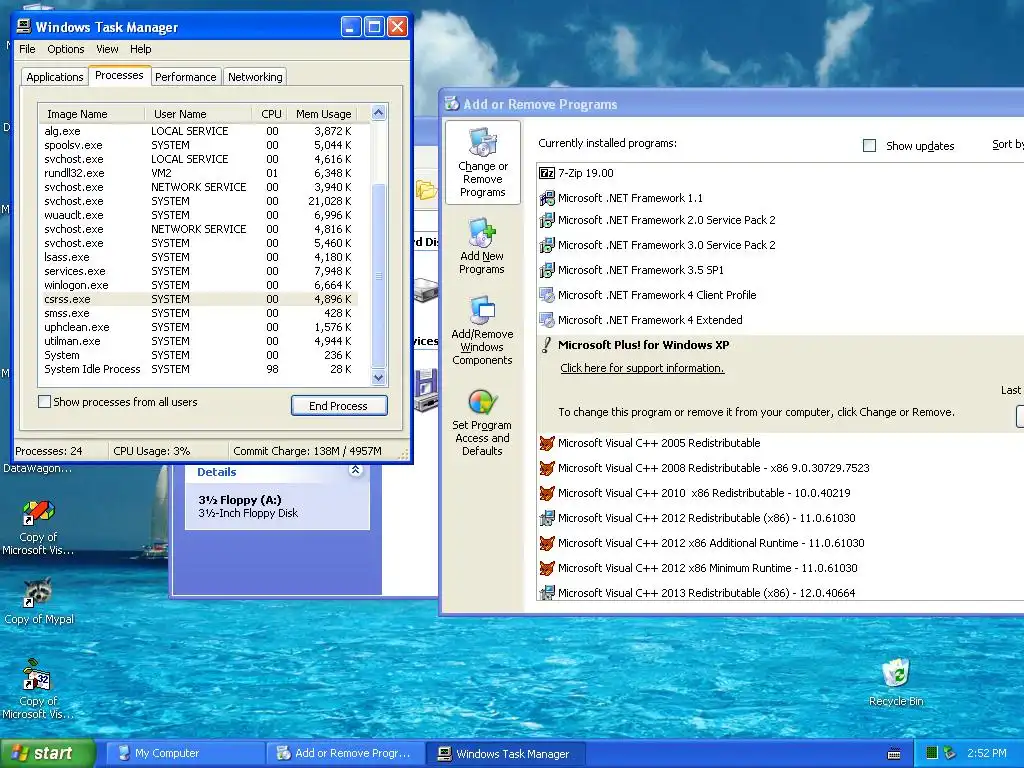Viewport: 1024px width, 768px height.
Task: Sort processes by Image Name column
Action: tap(91, 114)
